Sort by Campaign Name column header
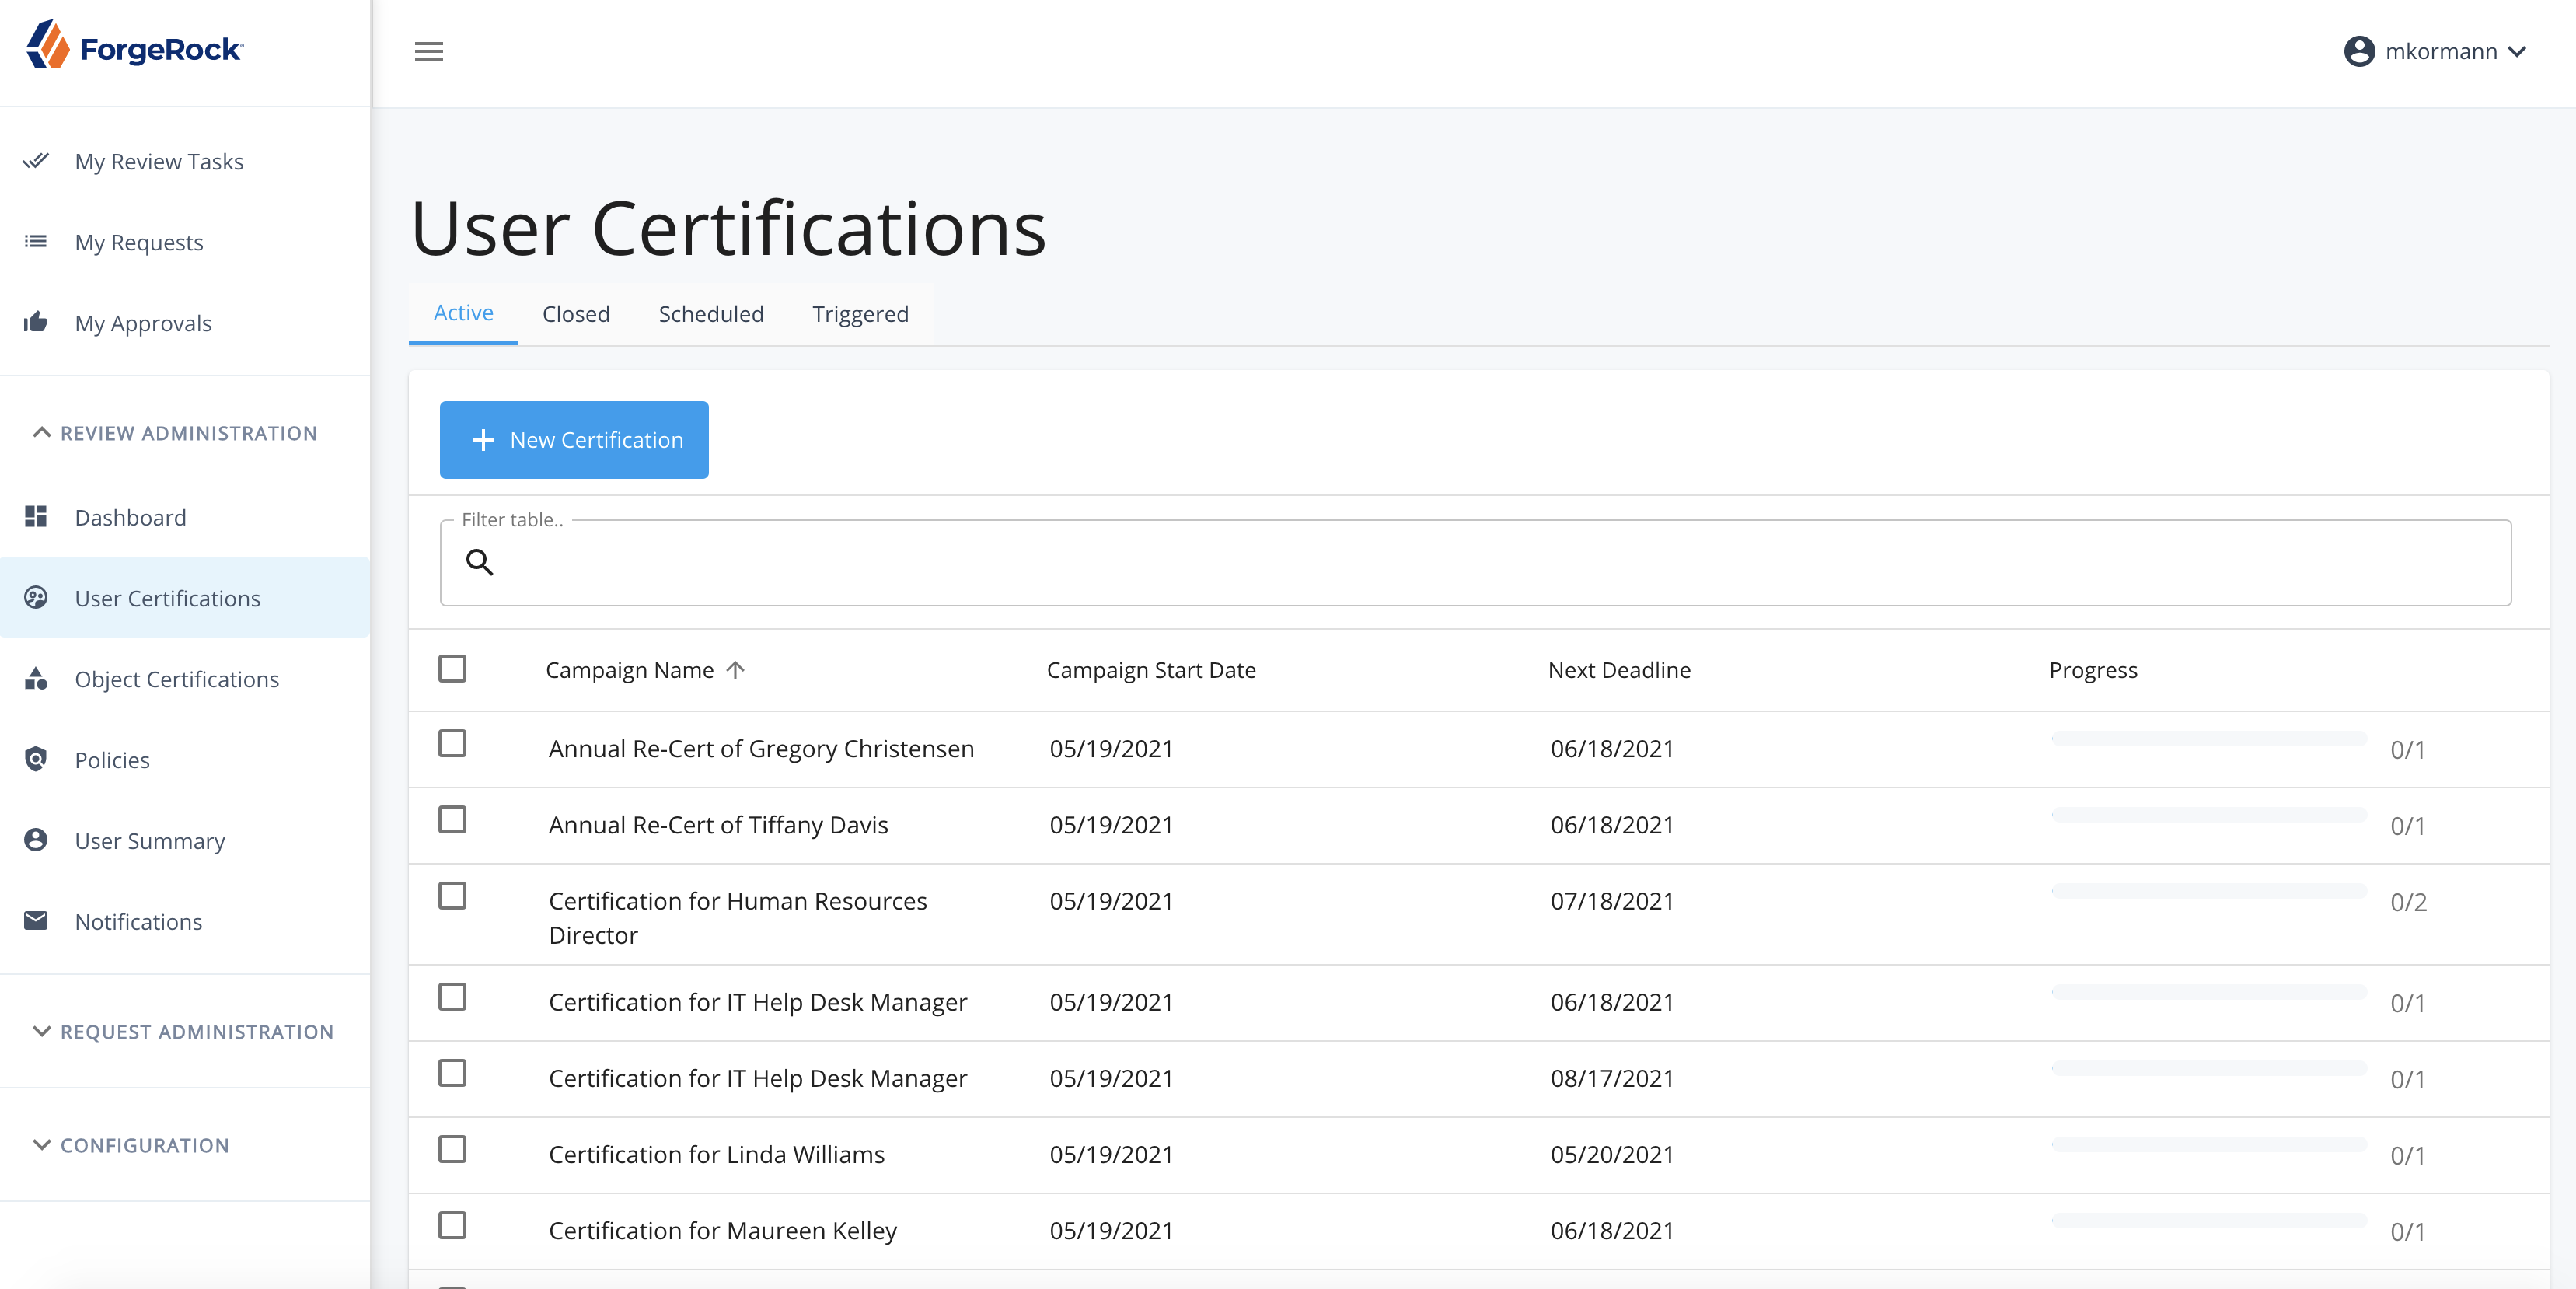The image size is (2576, 1289). (630, 670)
